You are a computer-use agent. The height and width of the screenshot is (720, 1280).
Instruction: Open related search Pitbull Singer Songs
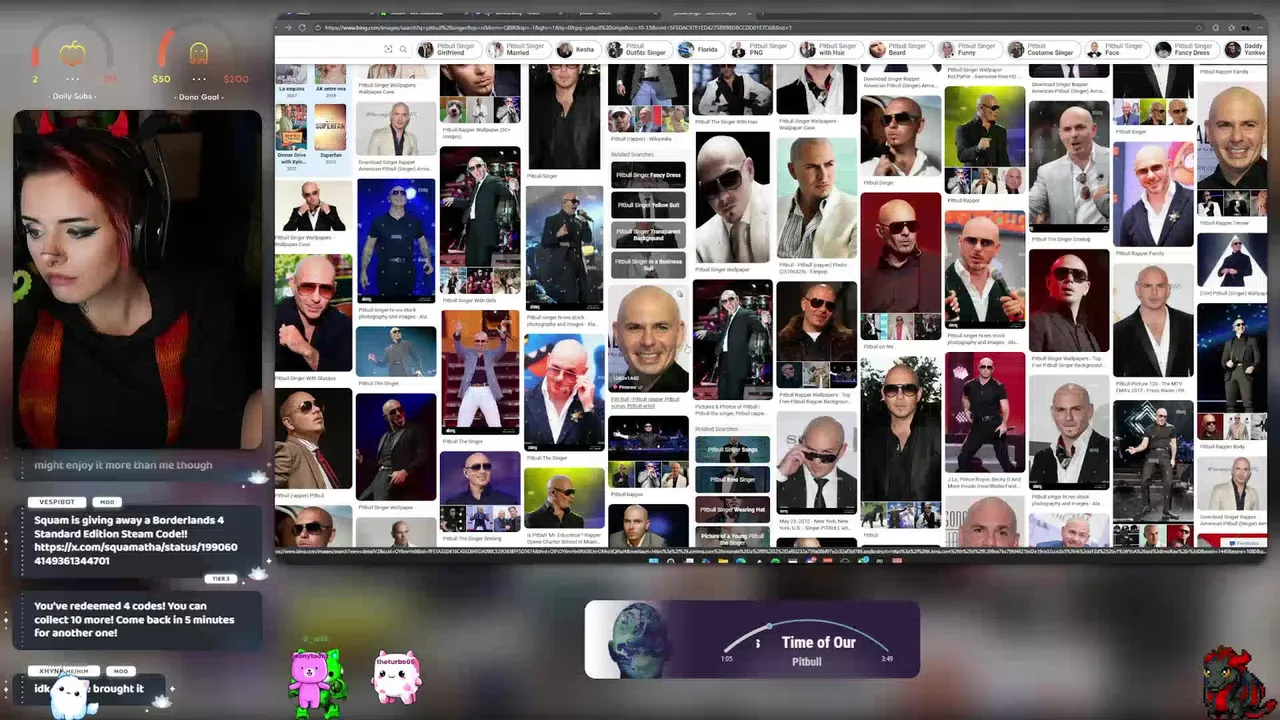733,450
